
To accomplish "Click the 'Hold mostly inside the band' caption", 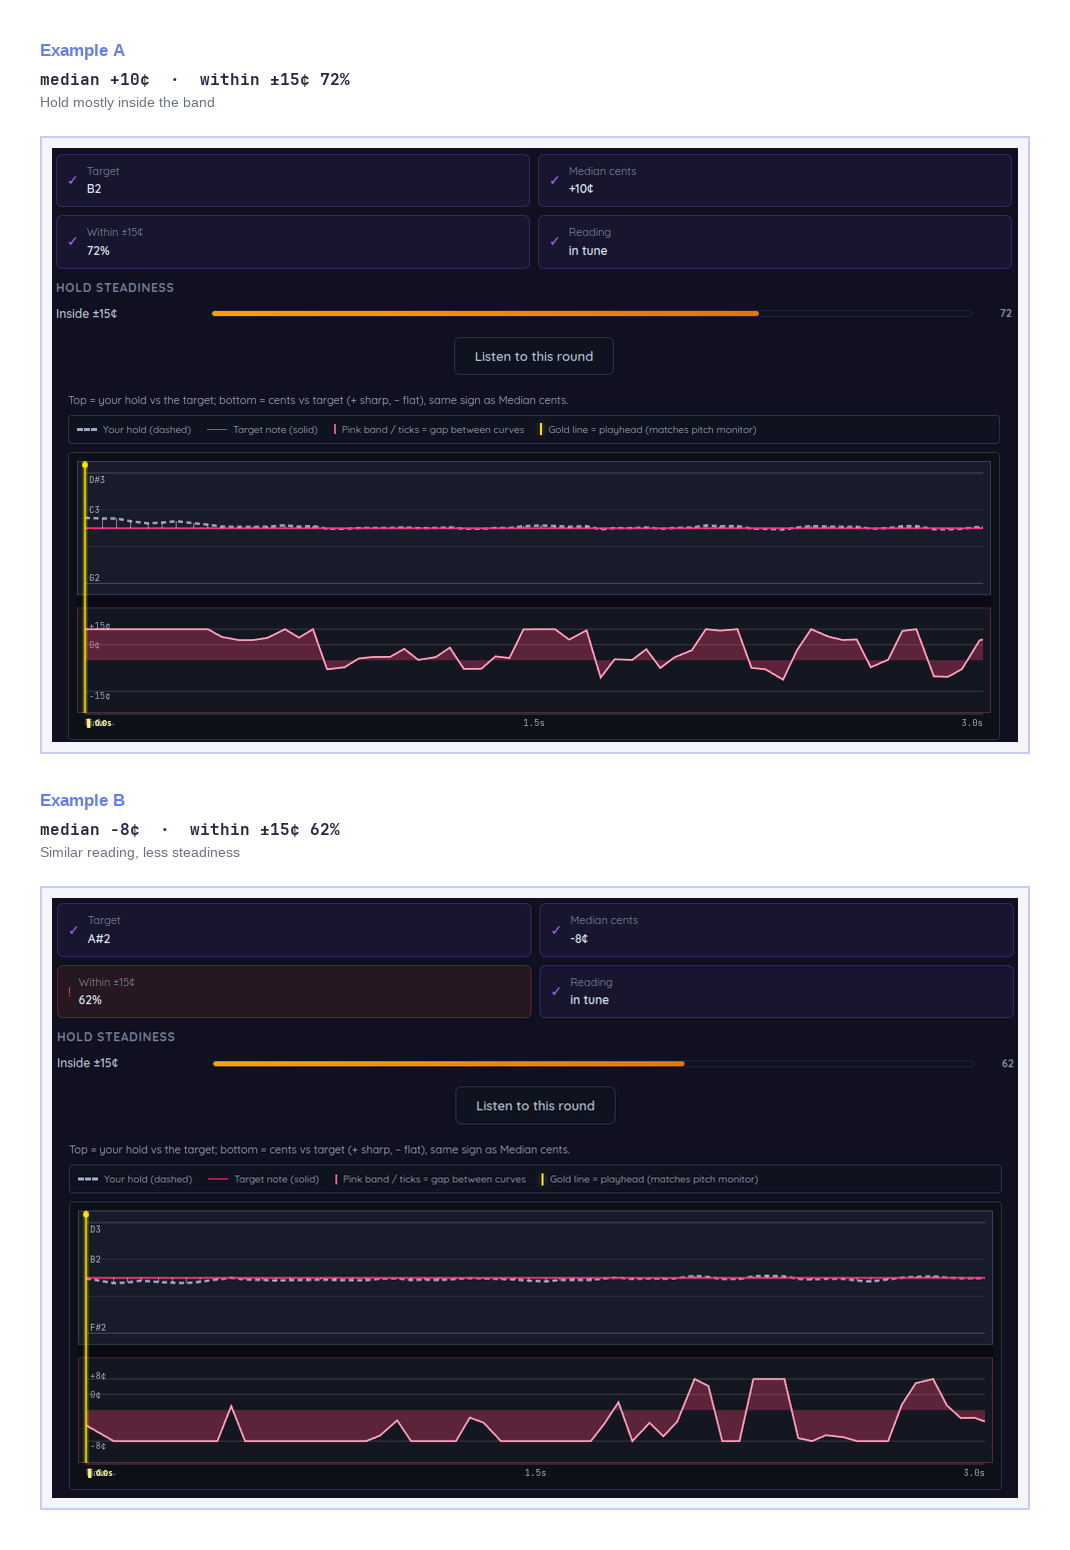I will 127,102.
